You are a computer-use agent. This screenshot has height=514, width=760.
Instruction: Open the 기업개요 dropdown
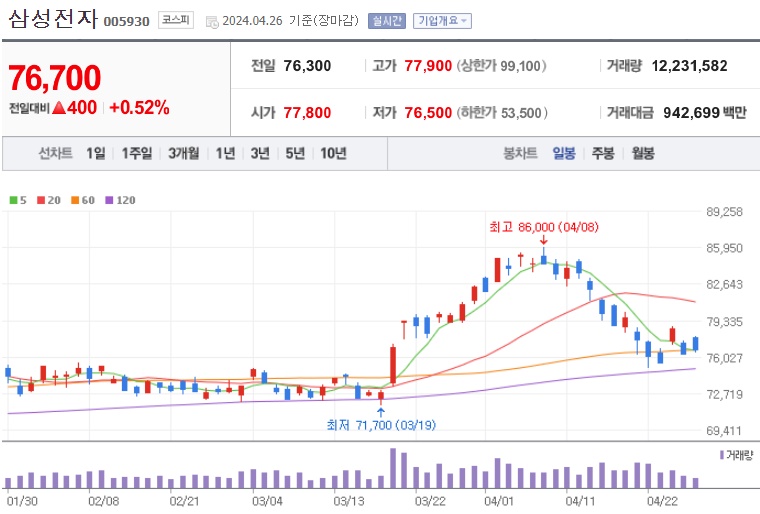coord(442,21)
